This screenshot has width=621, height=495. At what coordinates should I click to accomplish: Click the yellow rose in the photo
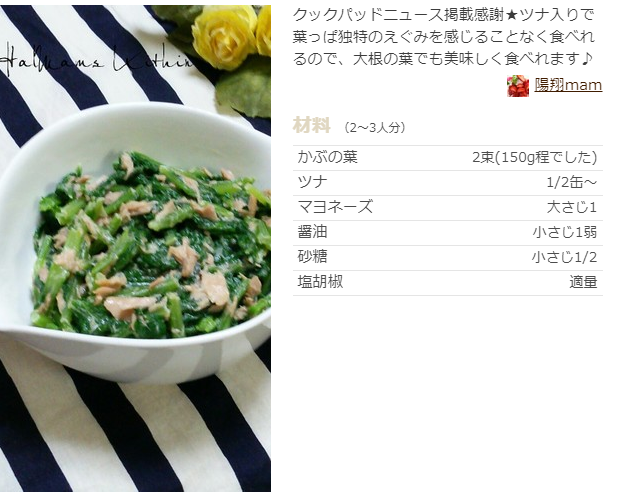224,37
